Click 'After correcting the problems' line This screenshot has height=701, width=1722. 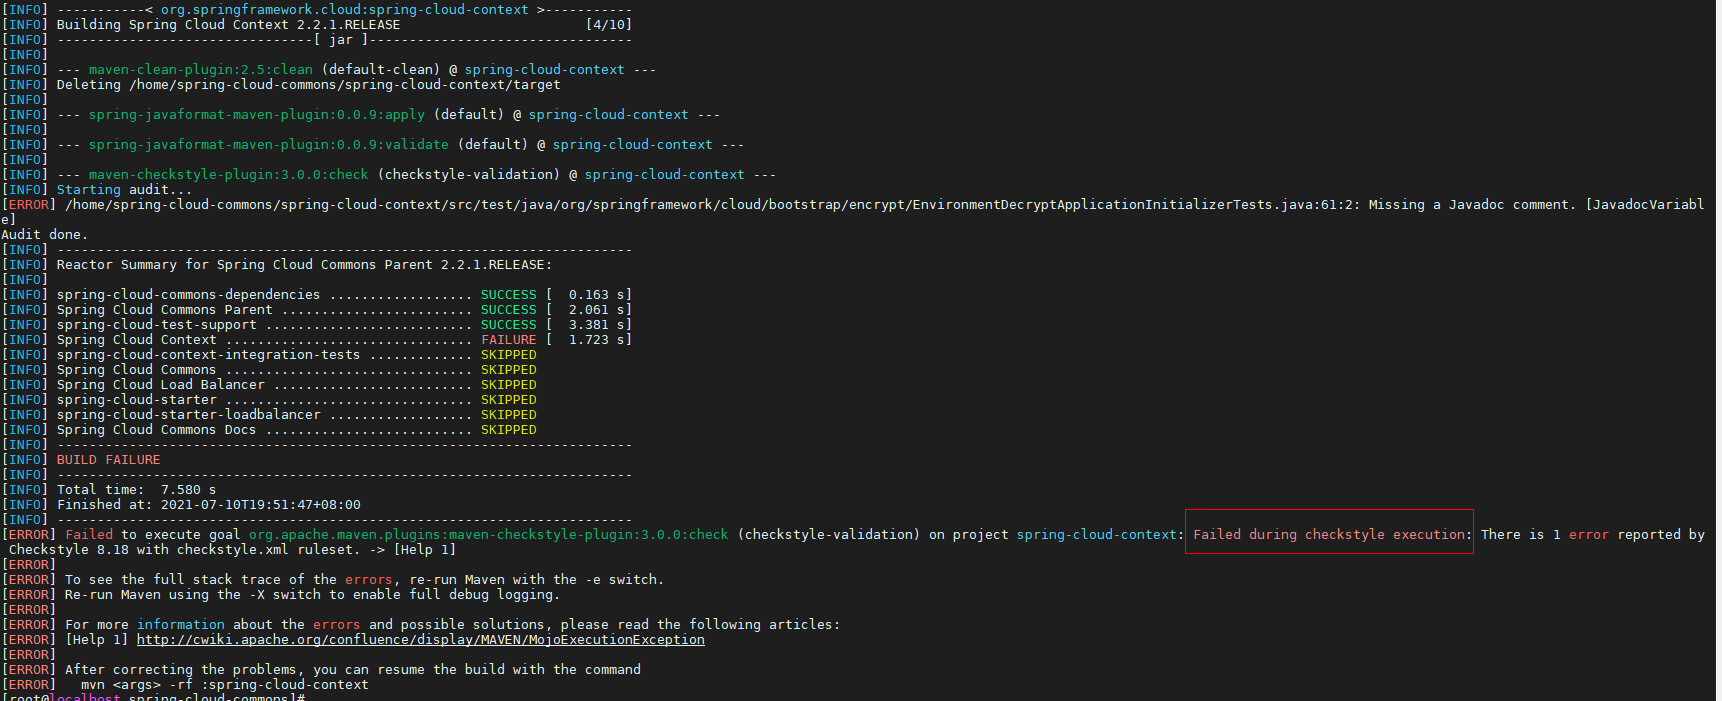point(352,670)
